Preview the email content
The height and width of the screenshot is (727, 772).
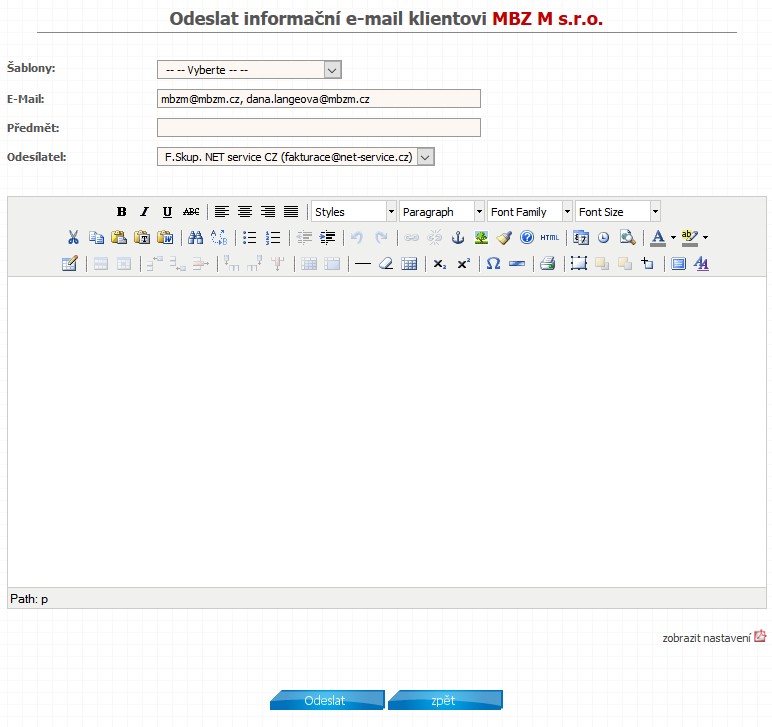[x=627, y=238]
